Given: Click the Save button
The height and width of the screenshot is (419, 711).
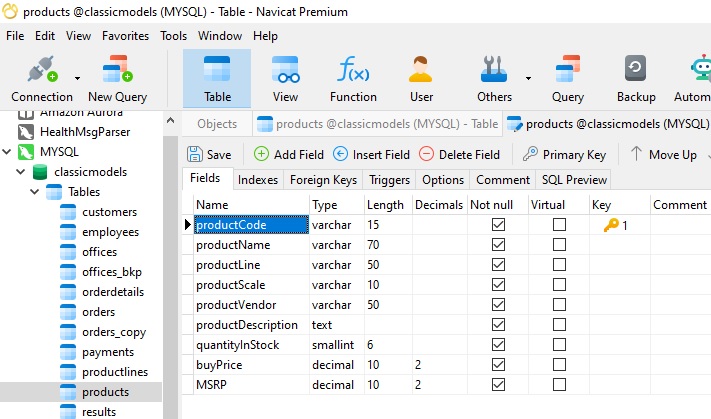Looking at the screenshot, I should (209, 155).
